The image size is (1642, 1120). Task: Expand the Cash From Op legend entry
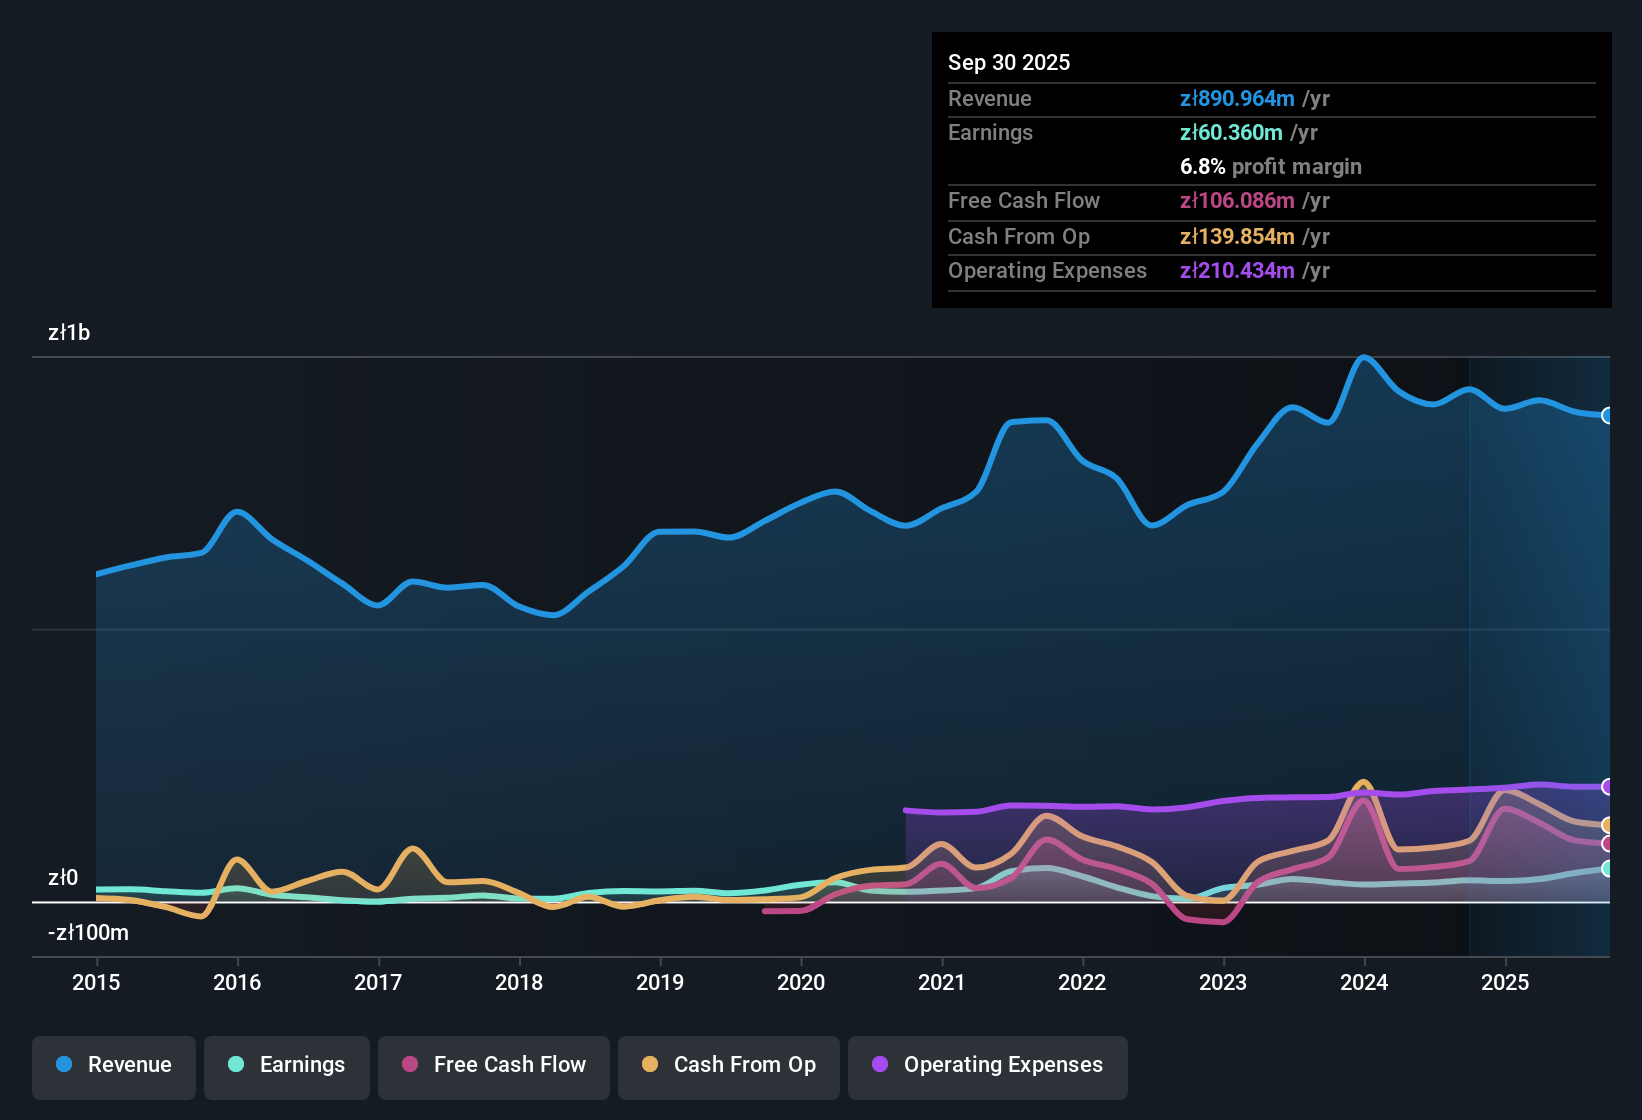tap(728, 1066)
